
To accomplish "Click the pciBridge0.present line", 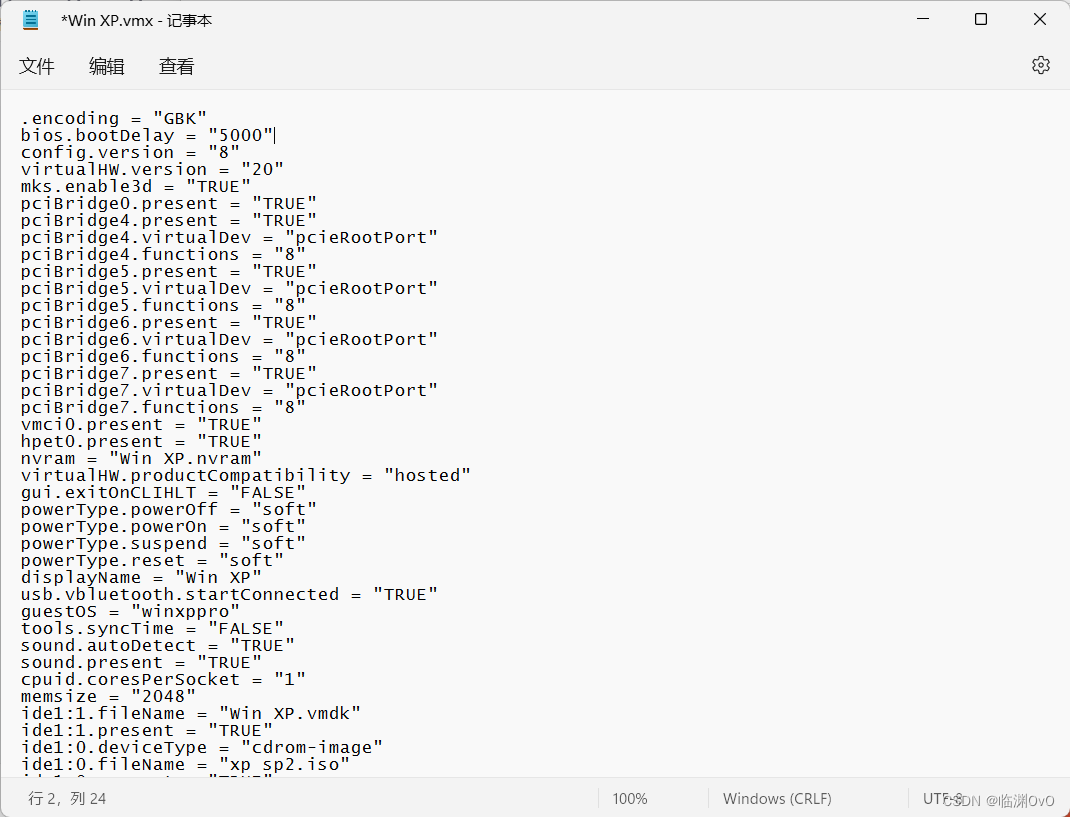I will (x=169, y=203).
